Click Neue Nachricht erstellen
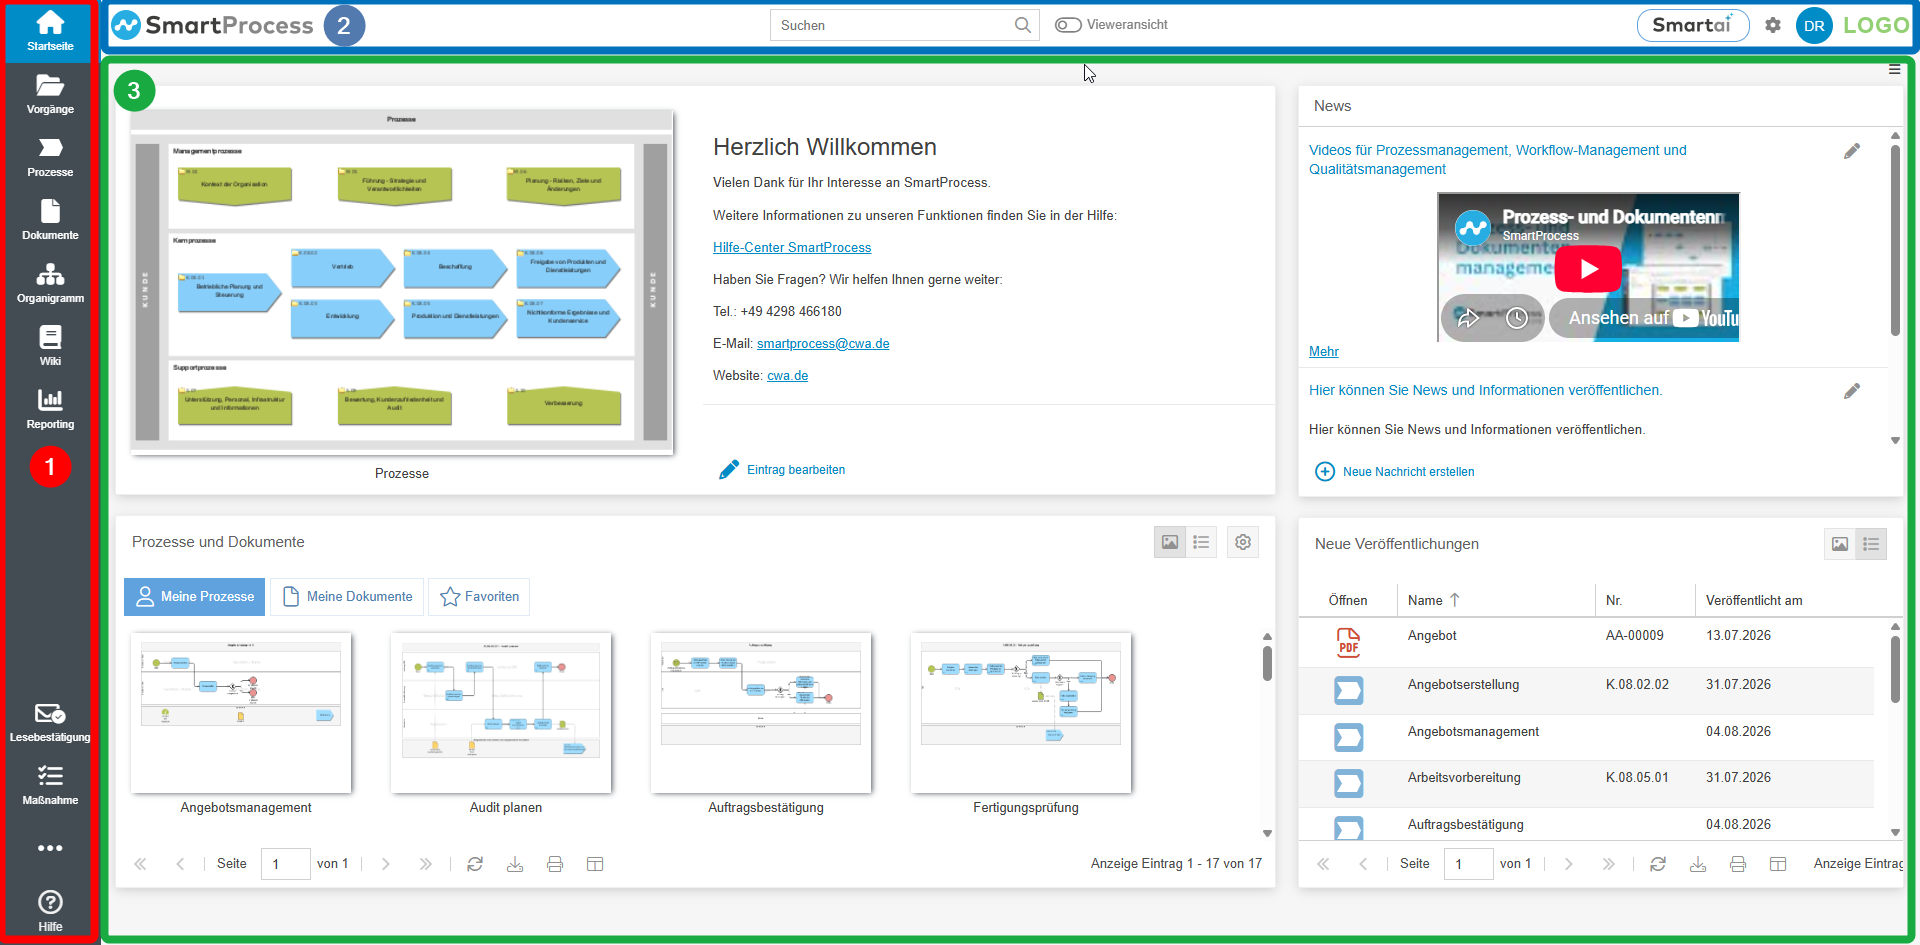Screen dimensions: 1920x945 [x=1394, y=472]
